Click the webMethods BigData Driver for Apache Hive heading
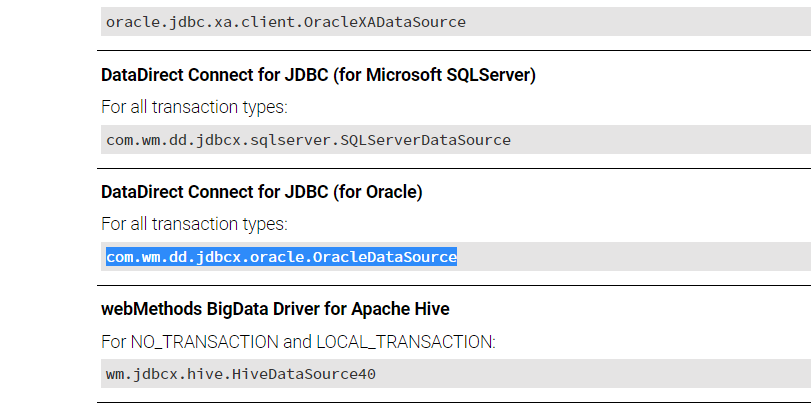 [x=275, y=309]
